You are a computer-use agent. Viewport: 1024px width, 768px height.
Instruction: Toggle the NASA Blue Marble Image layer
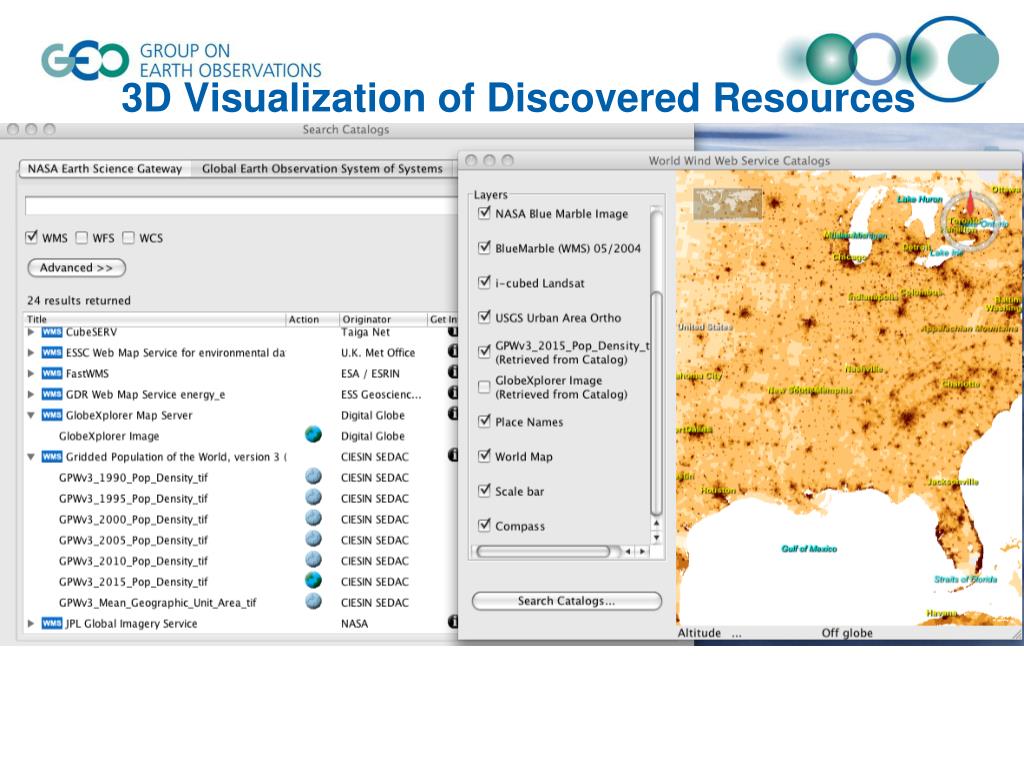tap(484, 213)
